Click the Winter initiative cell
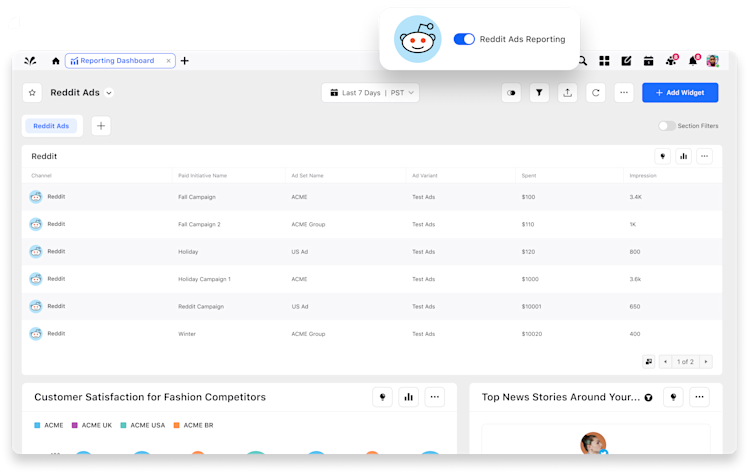749x474 pixels. [187, 334]
